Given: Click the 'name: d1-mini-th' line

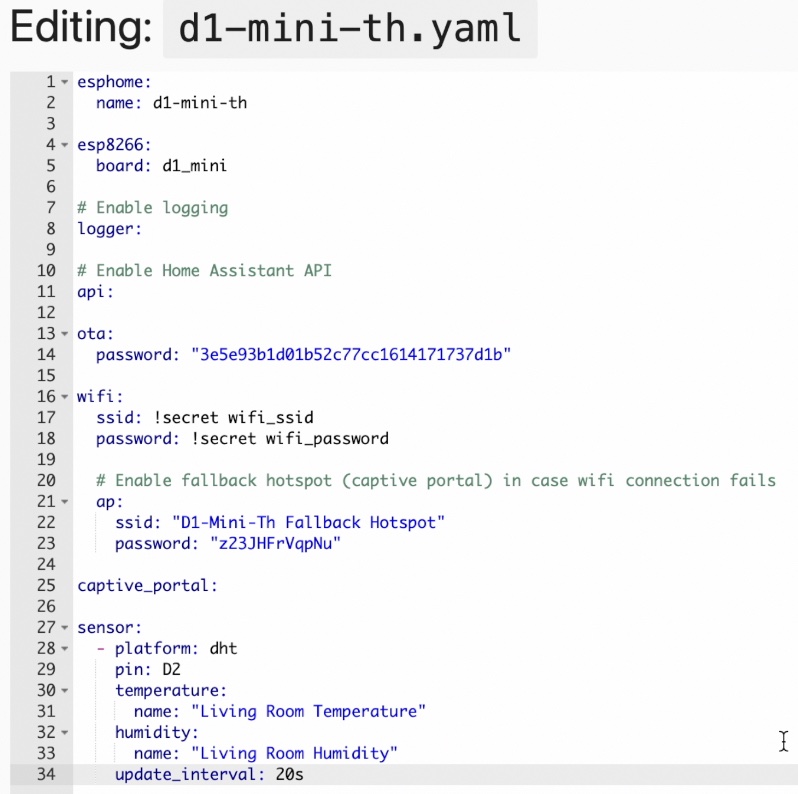Looking at the screenshot, I should point(172,103).
